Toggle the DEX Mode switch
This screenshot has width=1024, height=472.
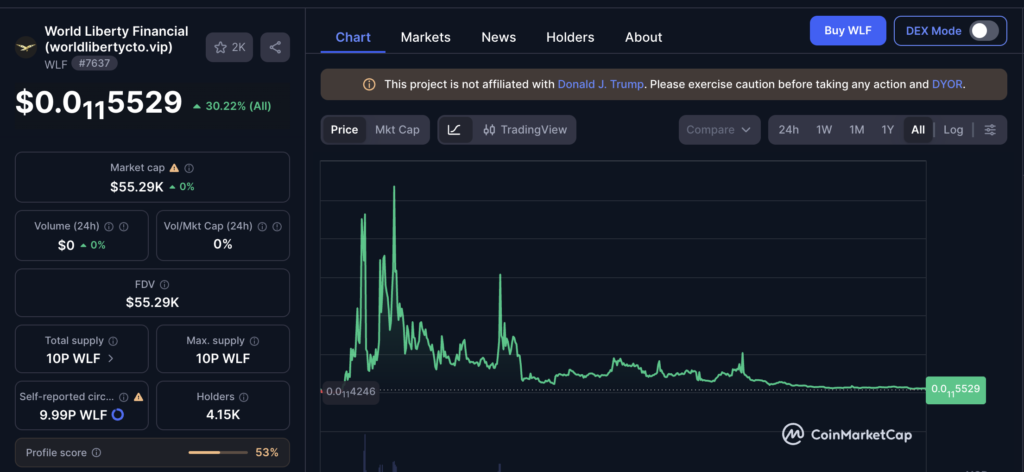tap(983, 31)
